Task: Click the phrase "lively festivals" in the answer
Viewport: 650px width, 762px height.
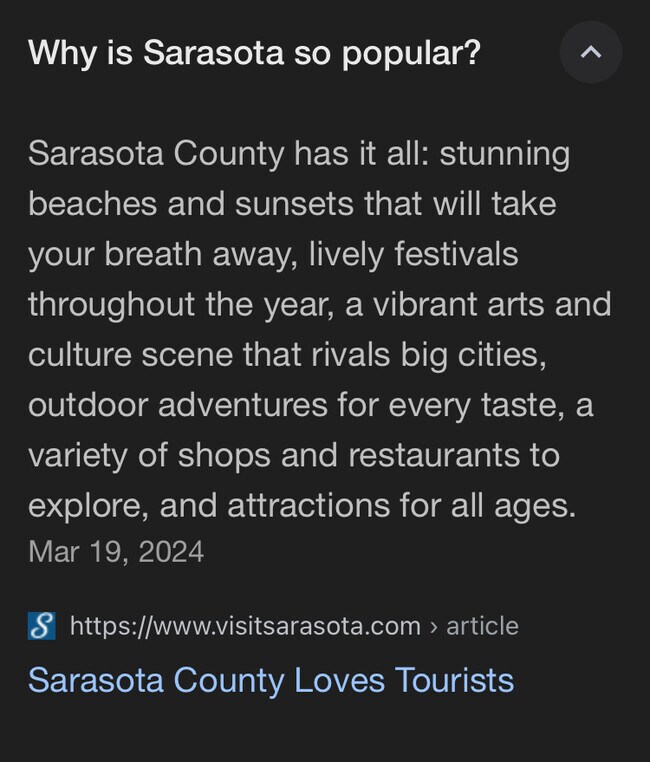Action: tap(412, 254)
